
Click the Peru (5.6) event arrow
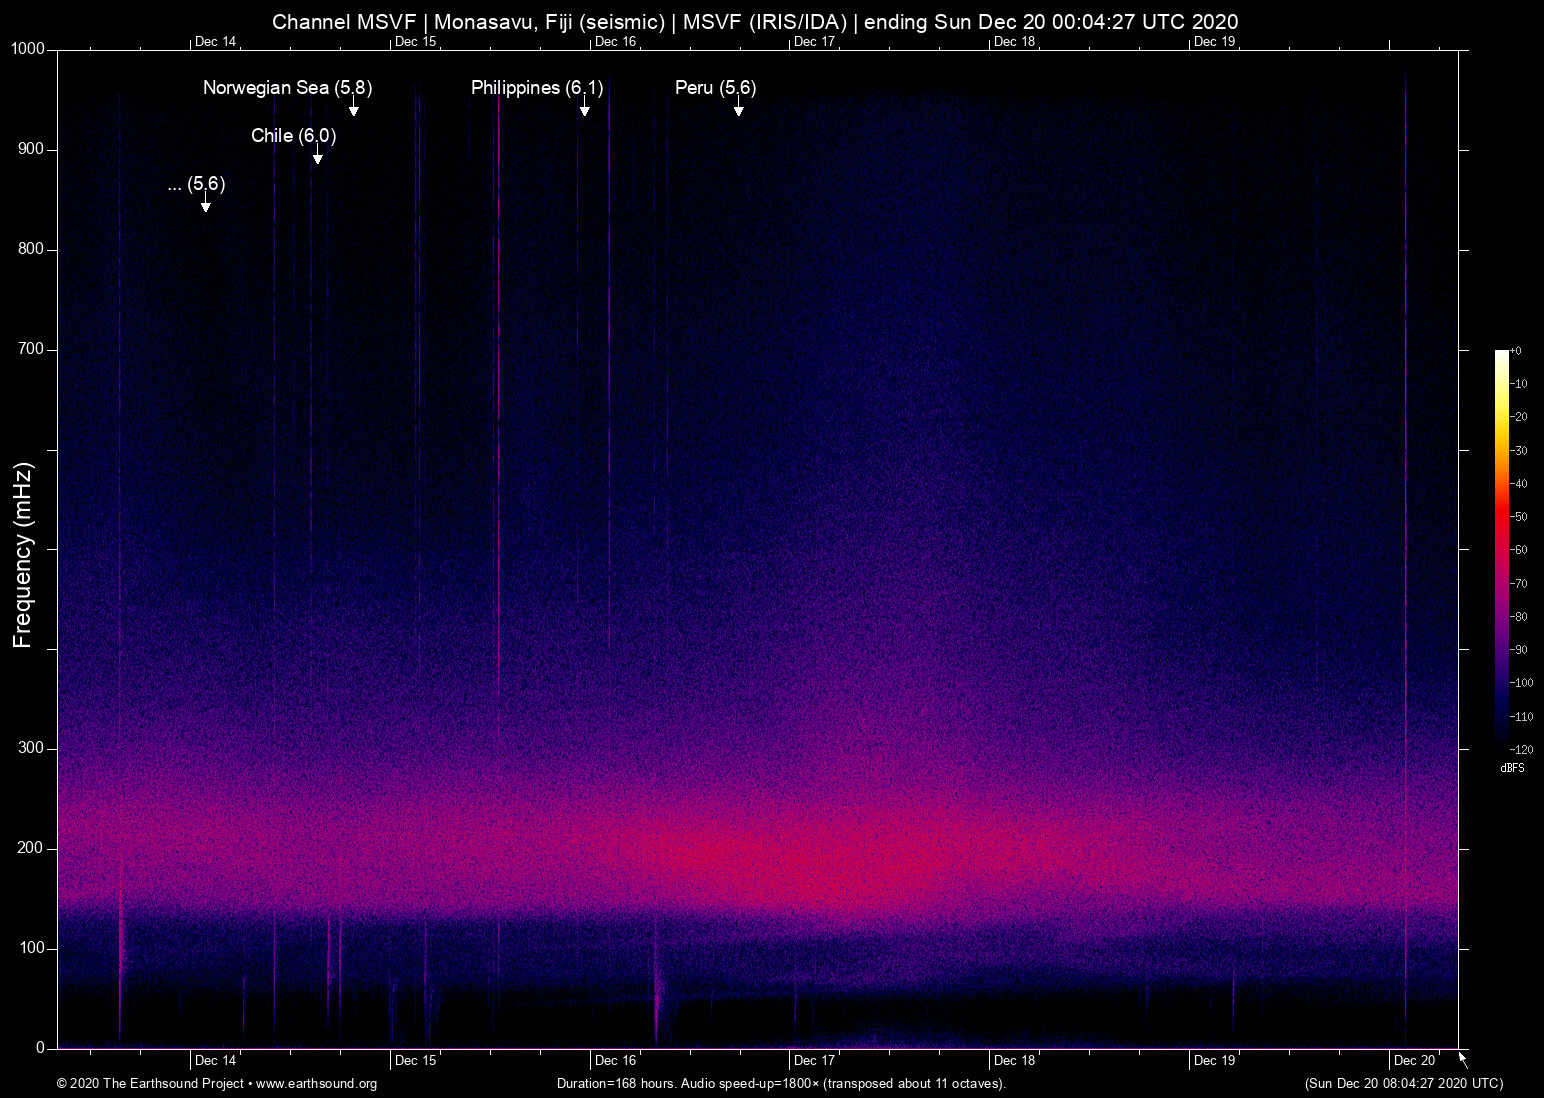click(738, 108)
